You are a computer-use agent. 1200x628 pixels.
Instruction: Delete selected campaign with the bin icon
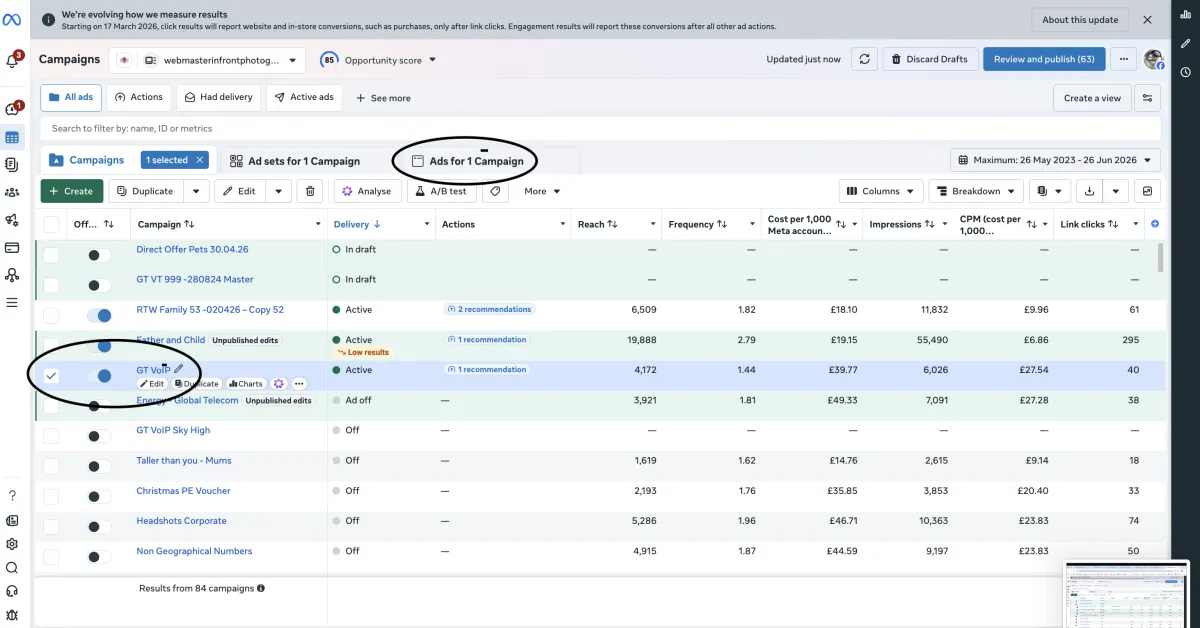click(x=310, y=191)
